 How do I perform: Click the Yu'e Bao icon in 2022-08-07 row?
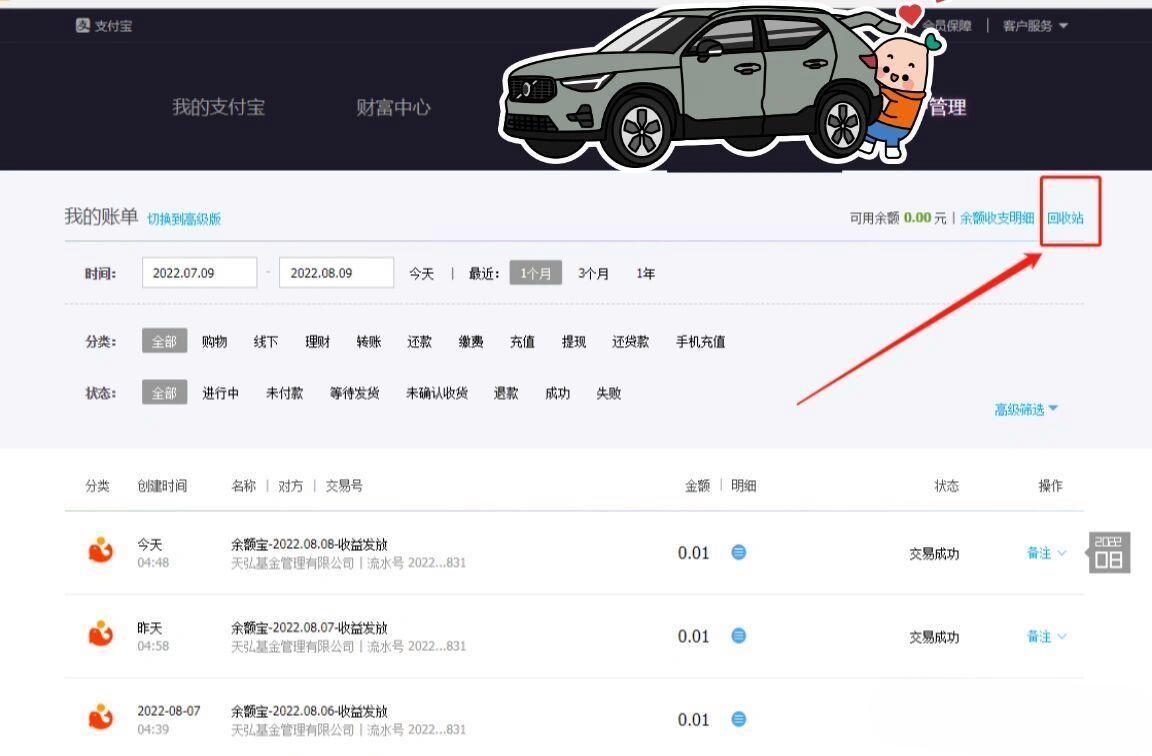click(x=101, y=717)
